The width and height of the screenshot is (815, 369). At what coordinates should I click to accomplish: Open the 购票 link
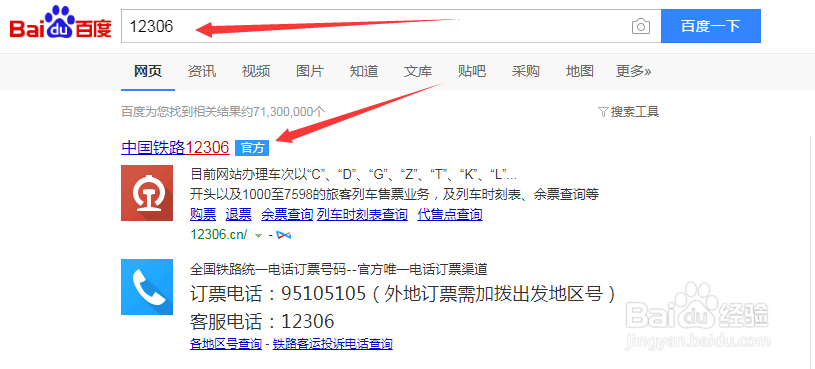[x=203, y=214]
